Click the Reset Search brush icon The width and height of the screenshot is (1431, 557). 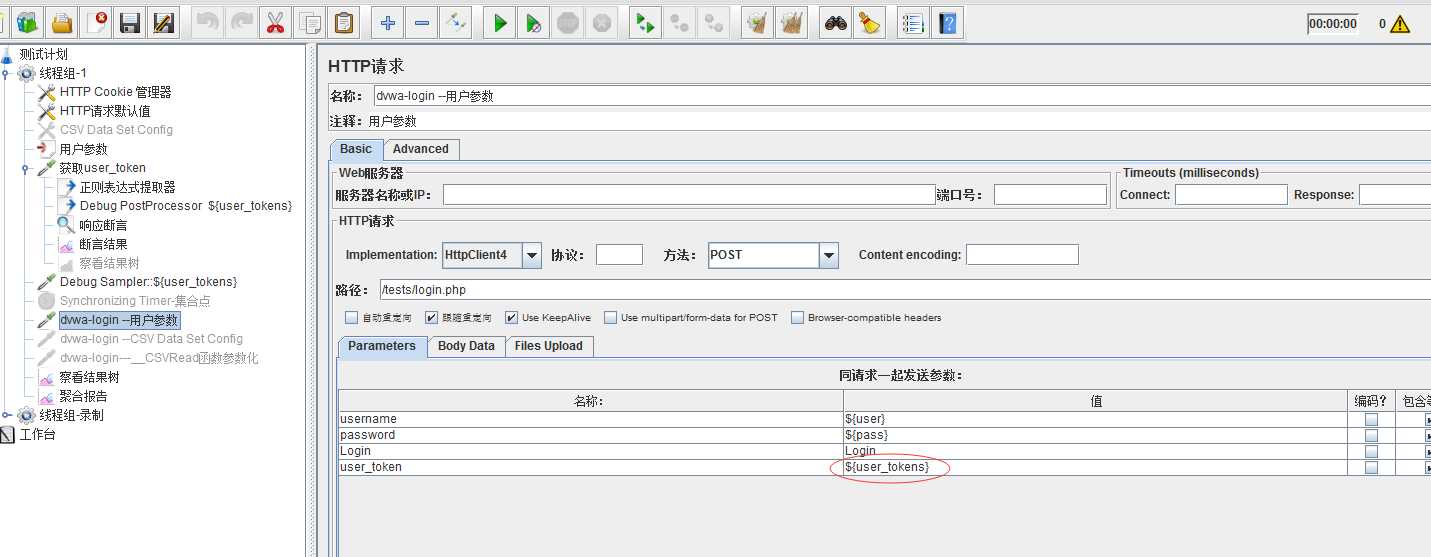point(869,22)
